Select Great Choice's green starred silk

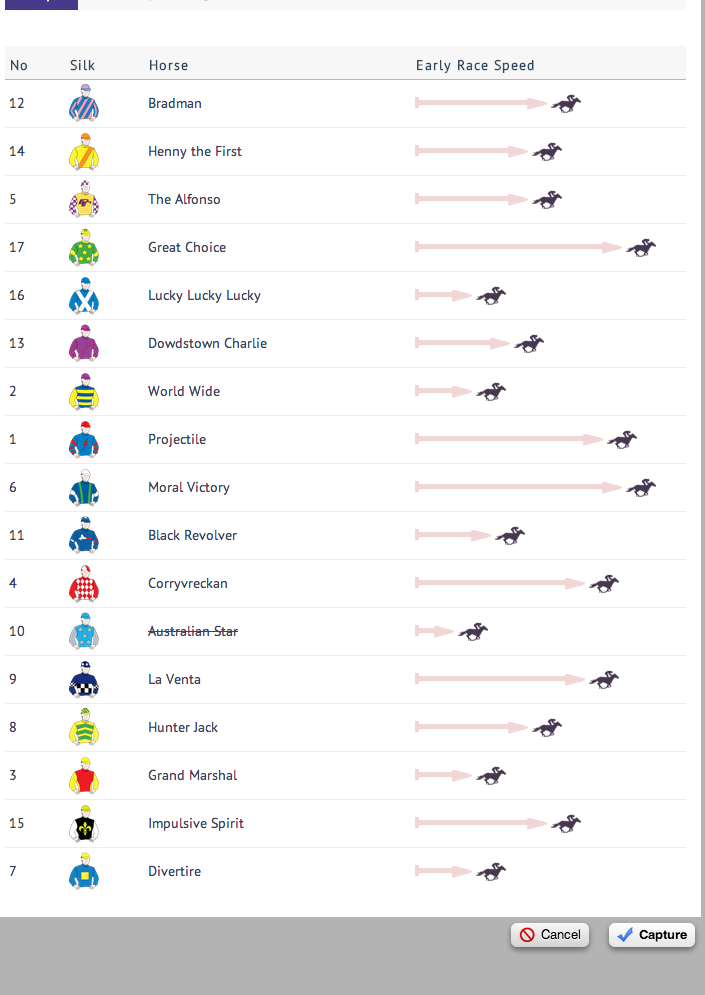coord(84,247)
